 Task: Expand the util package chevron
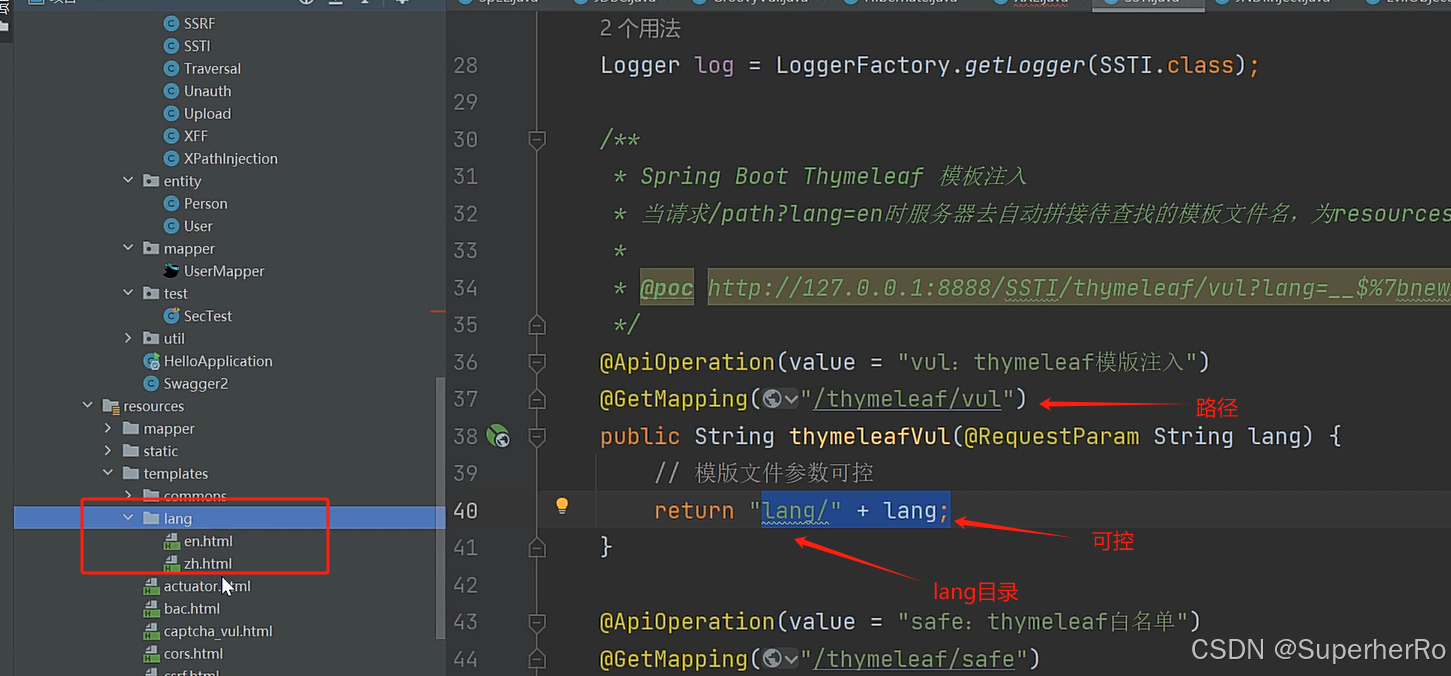click(128, 338)
